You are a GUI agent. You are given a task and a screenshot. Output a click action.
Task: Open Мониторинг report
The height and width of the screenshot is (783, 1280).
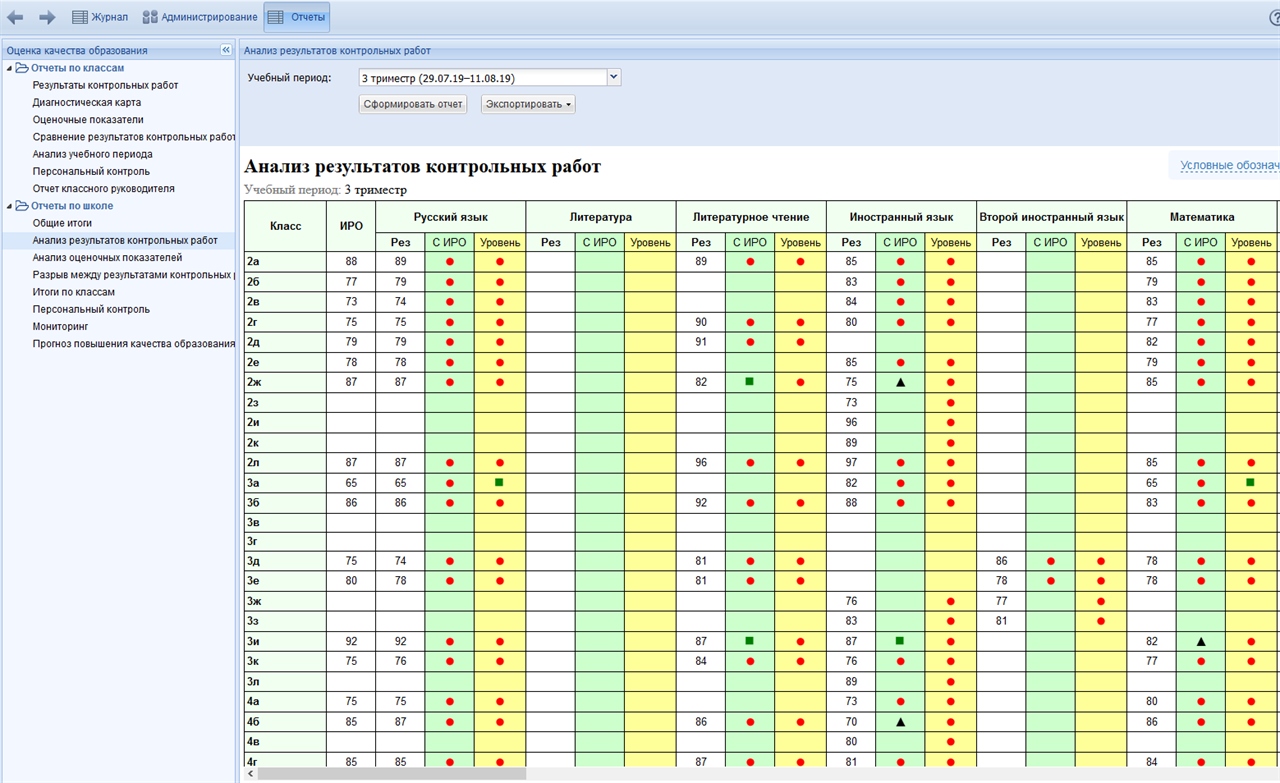click(x=60, y=326)
